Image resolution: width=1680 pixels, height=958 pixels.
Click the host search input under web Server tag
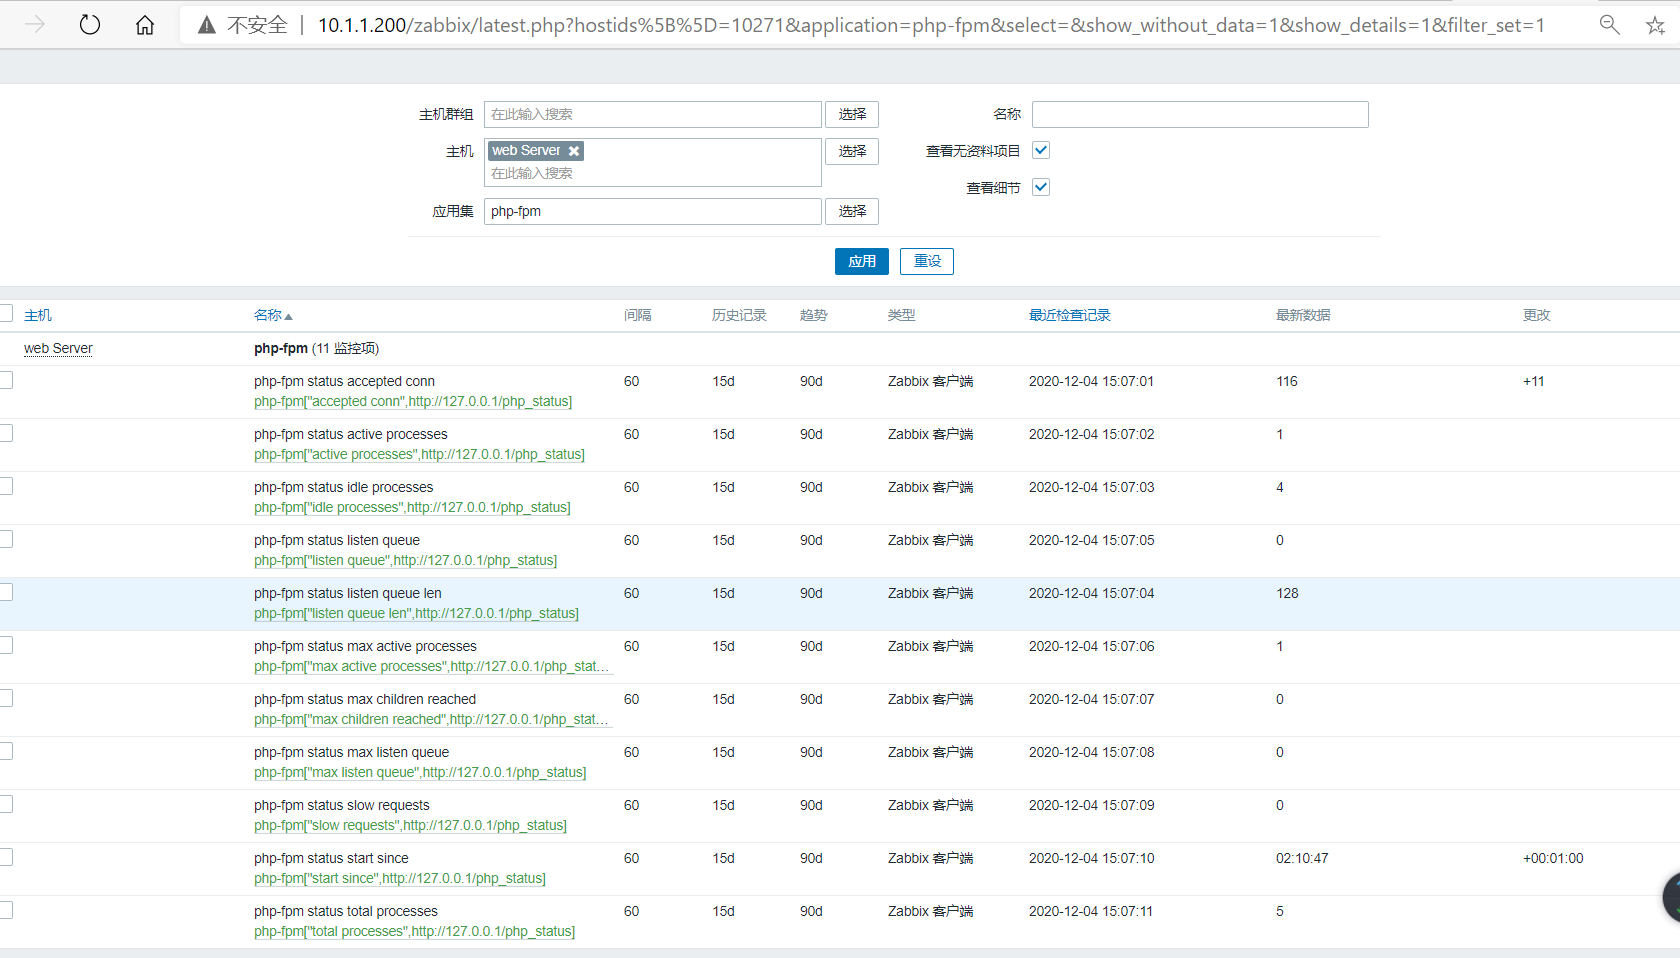tap(653, 174)
